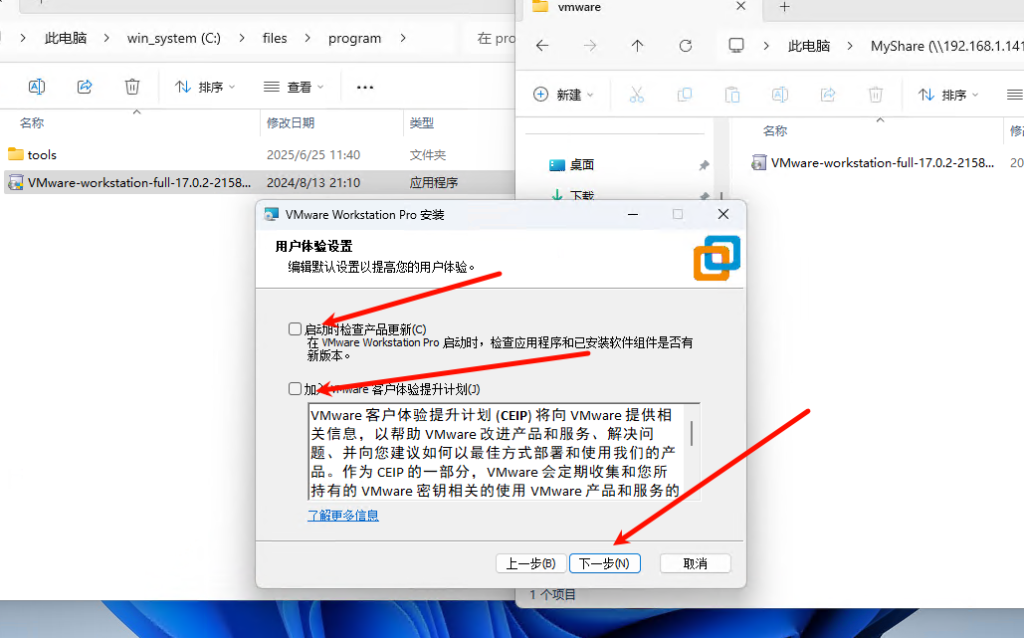The width and height of the screenshot is (1024, 638).
Task: Click the VMware Workstation Pro installer title bar icon
Action: tap(271, 214)
